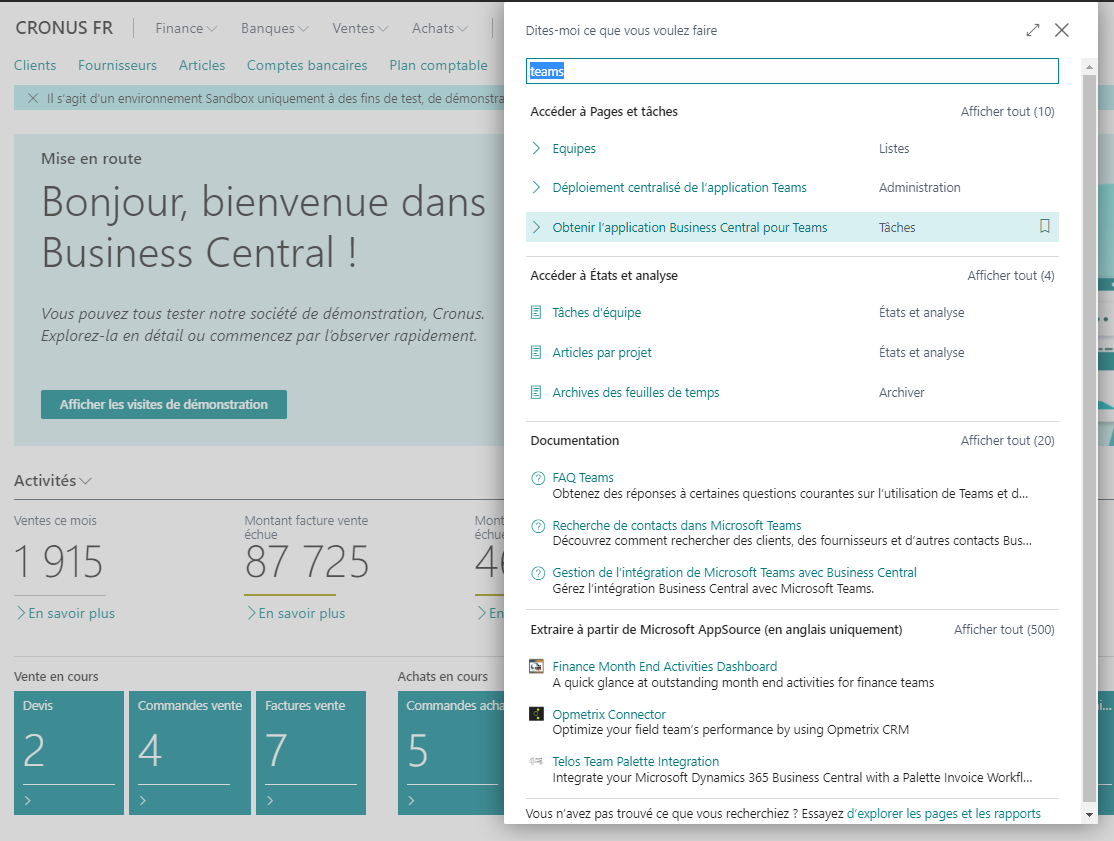This screenshot has width=1114, height=841.
Task: Open Recherche de contacts dans Microsoft Teams
Action: pos(677,525)
